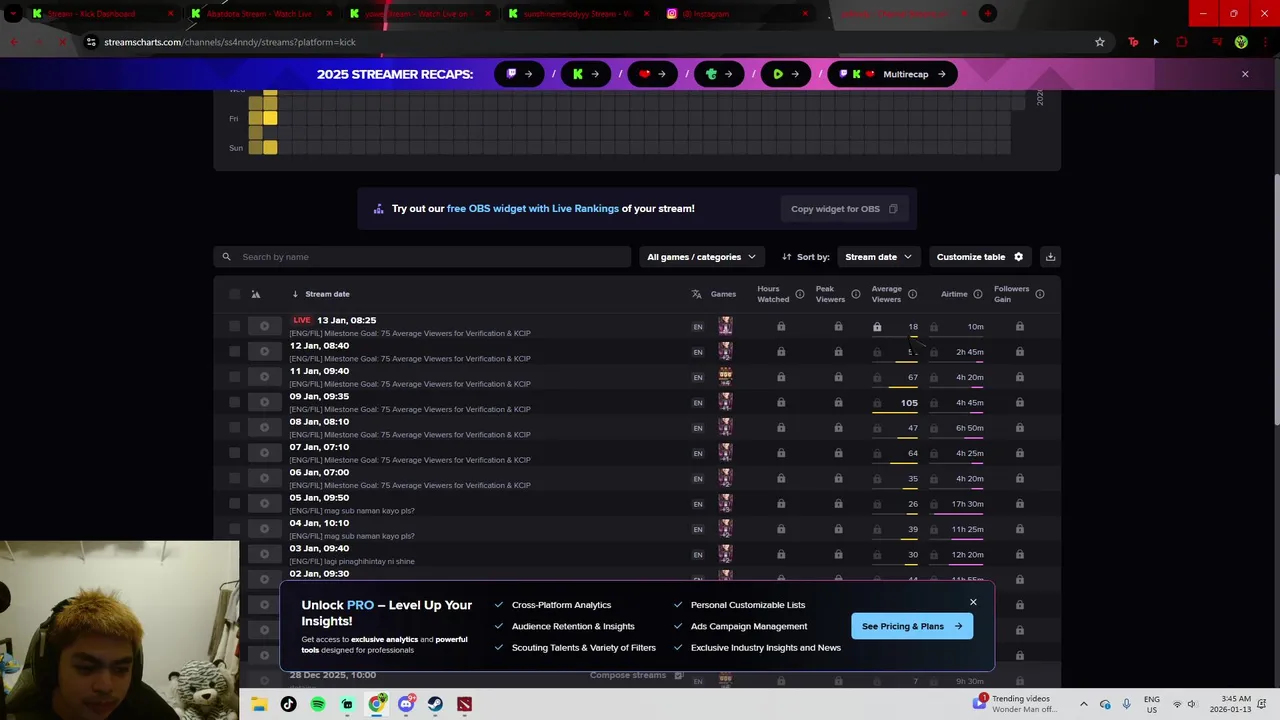Dismiss the 2025 Streamer Recaps banner
Screen dimensions: 1280x720
coord(1245,74)
